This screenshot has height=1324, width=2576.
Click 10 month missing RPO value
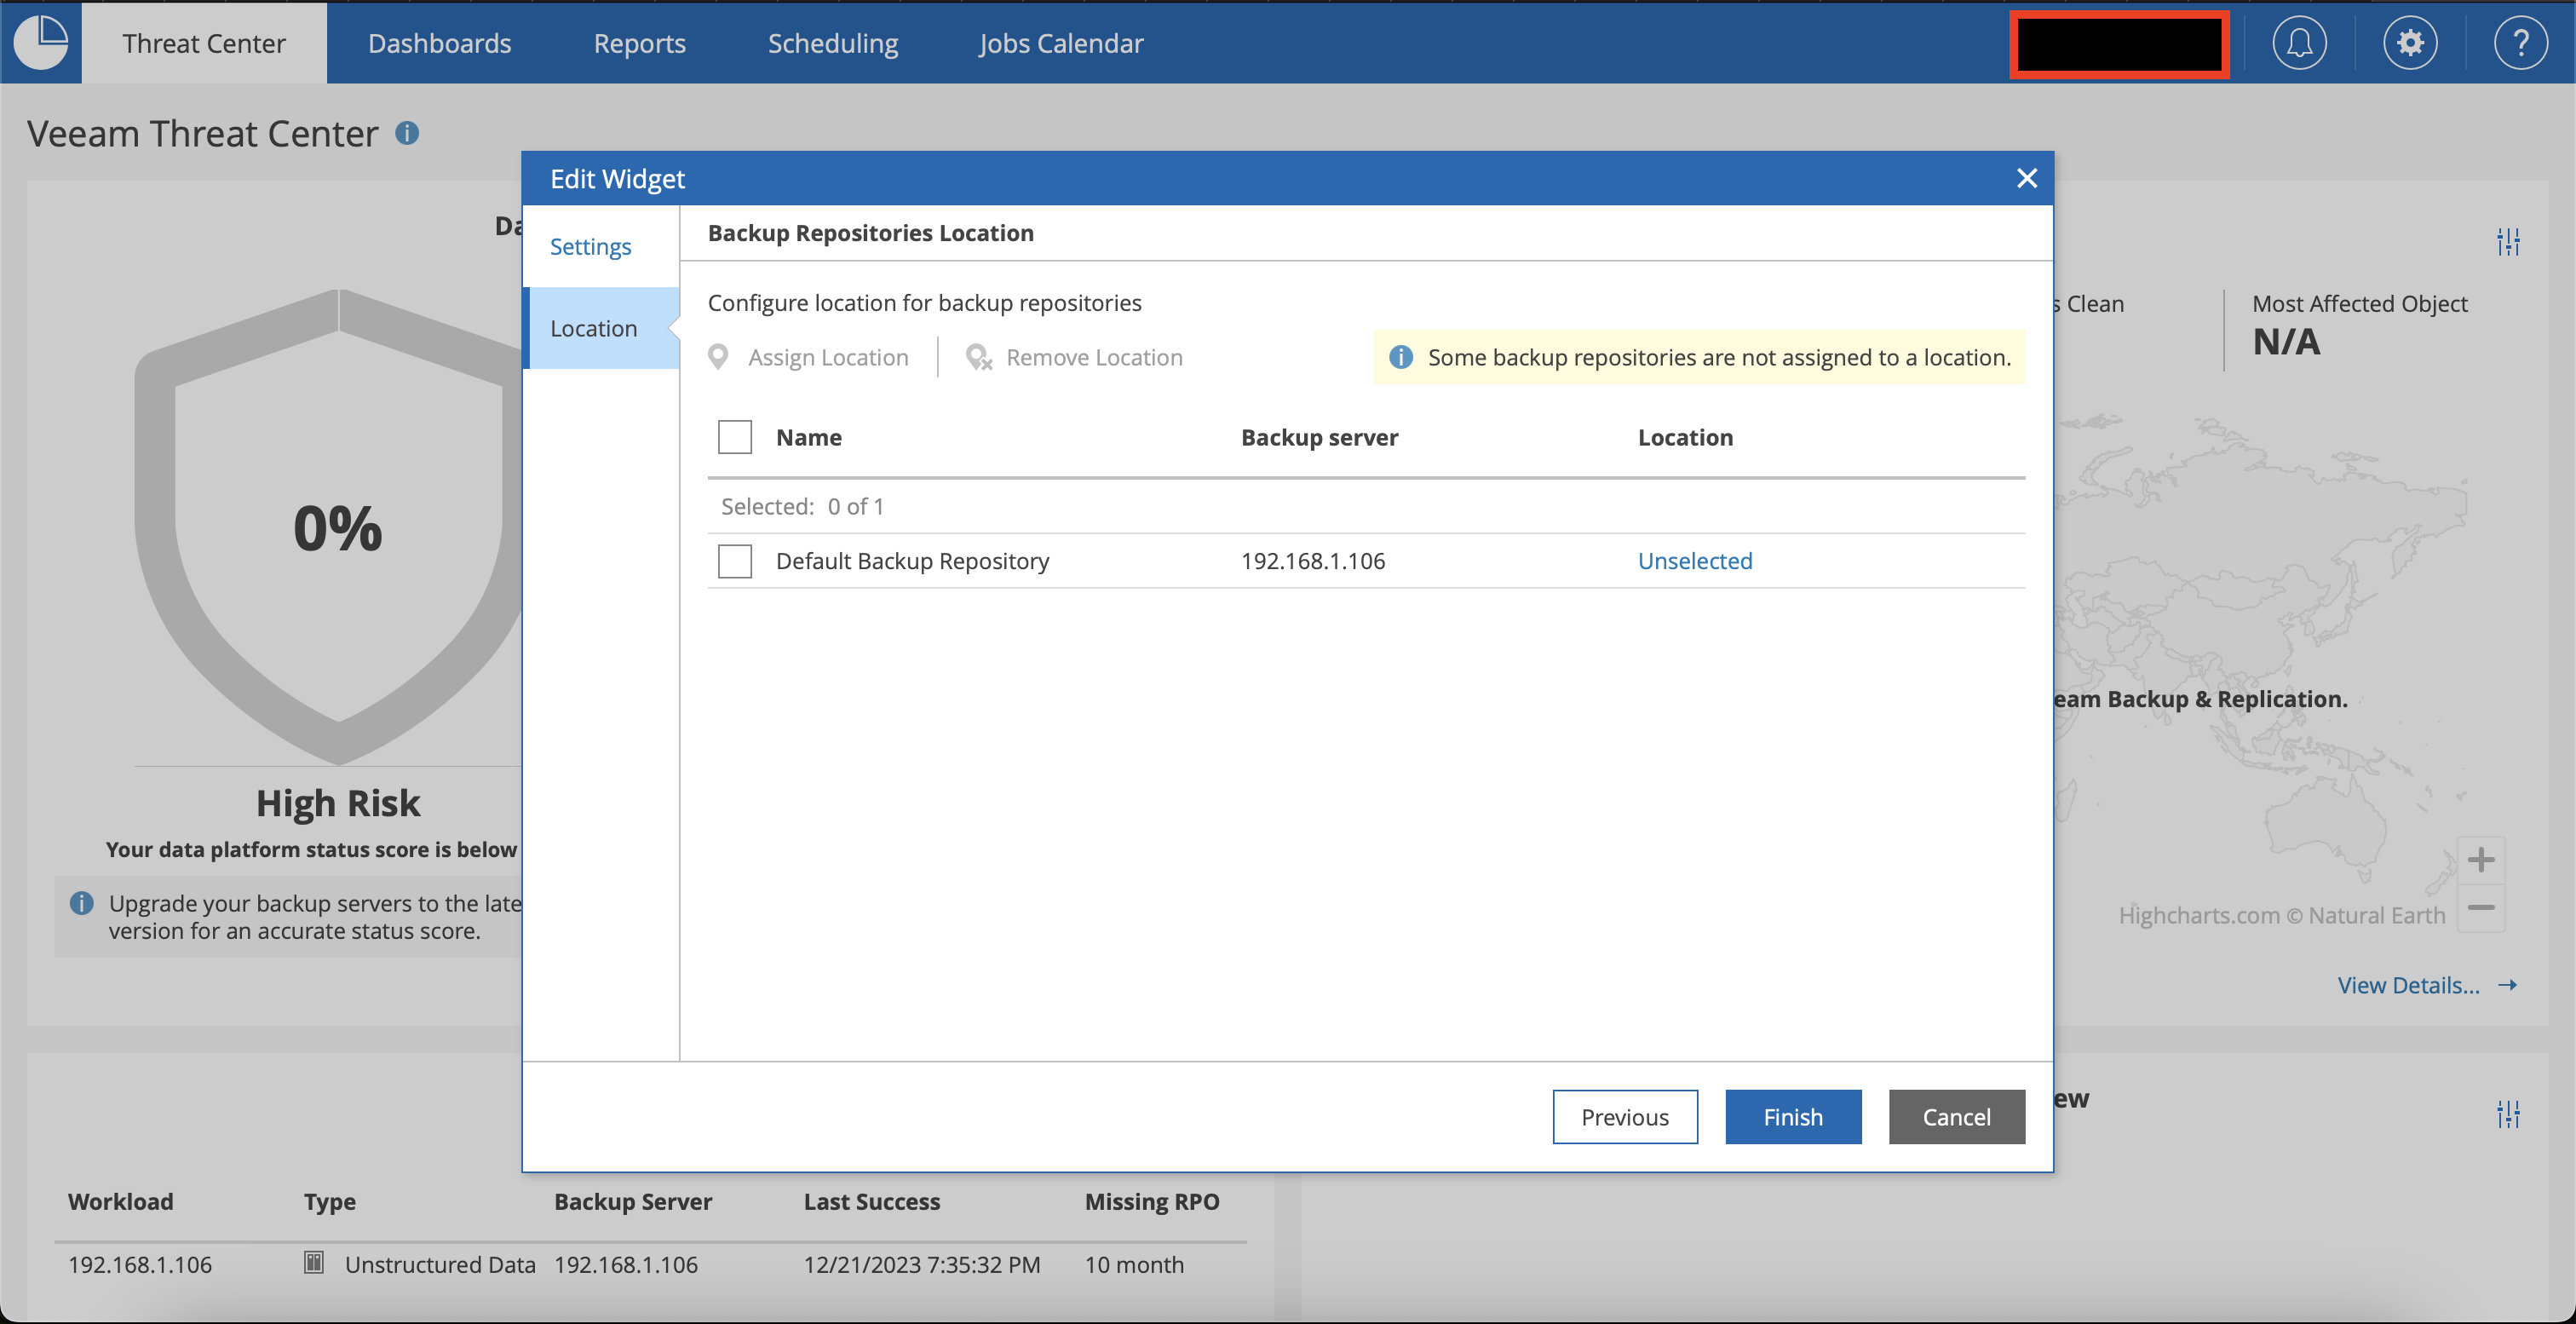[x=1134, y=1264]
